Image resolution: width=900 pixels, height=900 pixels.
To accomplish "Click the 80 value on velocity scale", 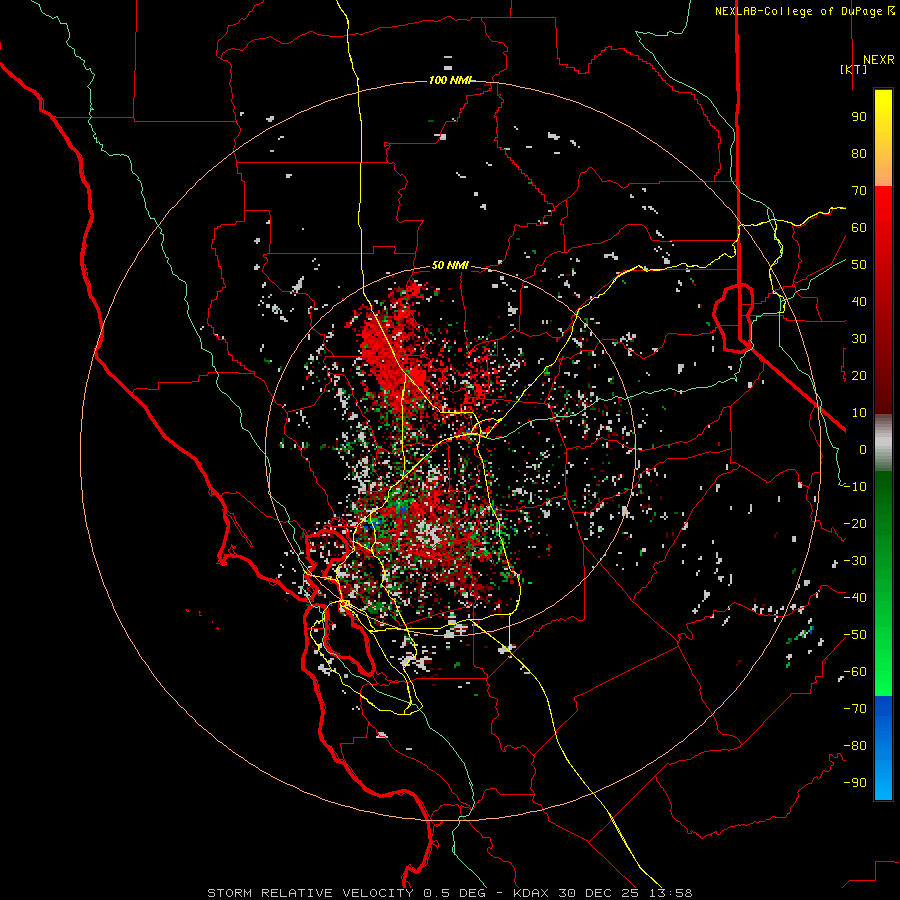I will [x=859, y=154].
